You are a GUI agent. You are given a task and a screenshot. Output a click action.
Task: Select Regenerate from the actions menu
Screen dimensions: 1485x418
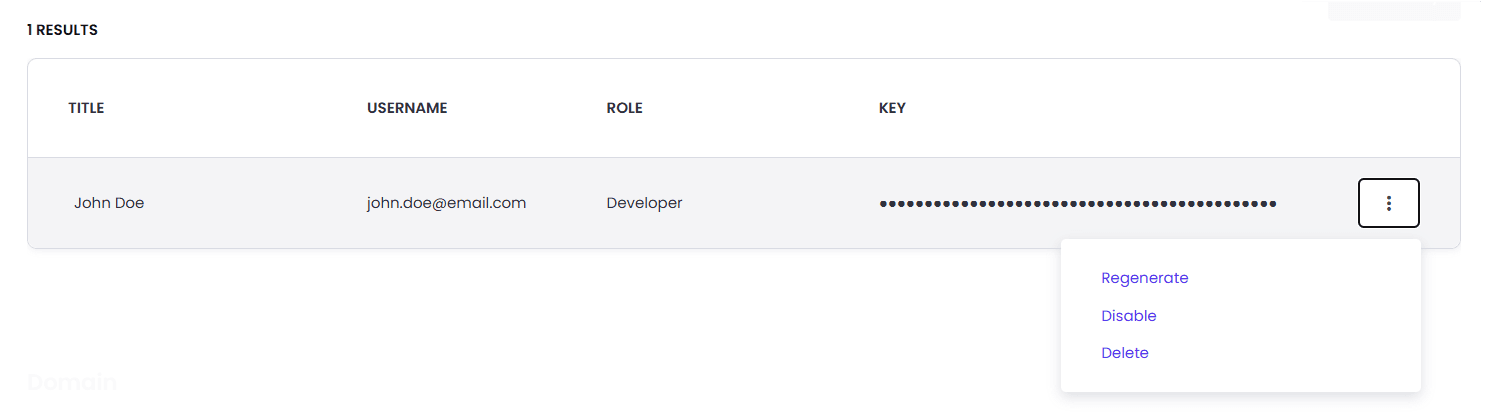click(x=1144, y=278)
